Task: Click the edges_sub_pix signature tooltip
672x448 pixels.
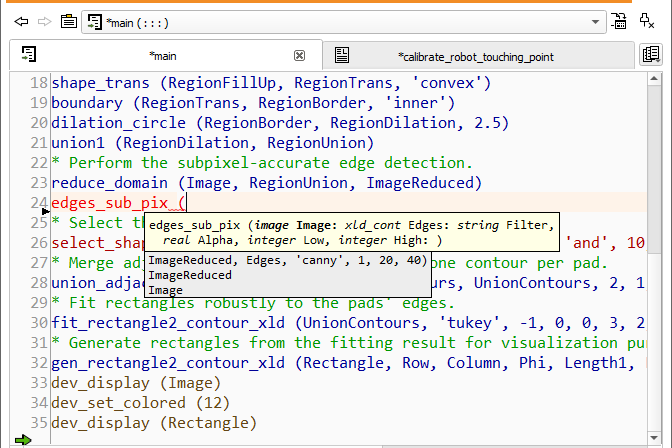Action: pyautogui.click(x=352, y=232)
